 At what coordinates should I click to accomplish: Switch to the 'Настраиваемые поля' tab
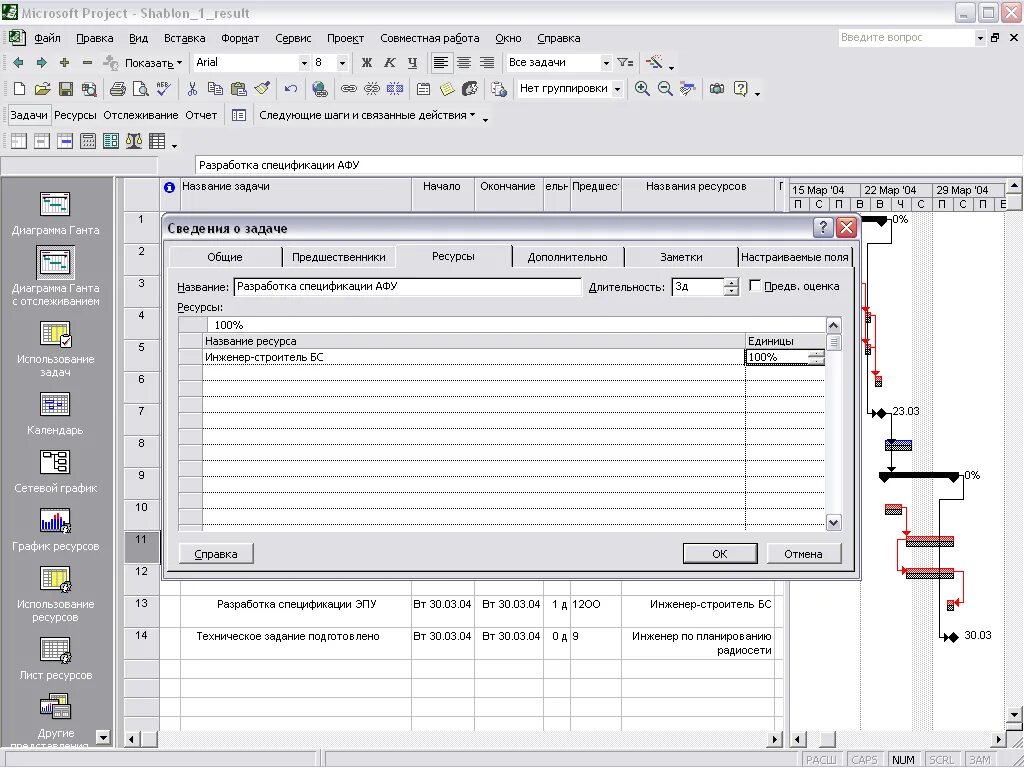click(795, 257)
